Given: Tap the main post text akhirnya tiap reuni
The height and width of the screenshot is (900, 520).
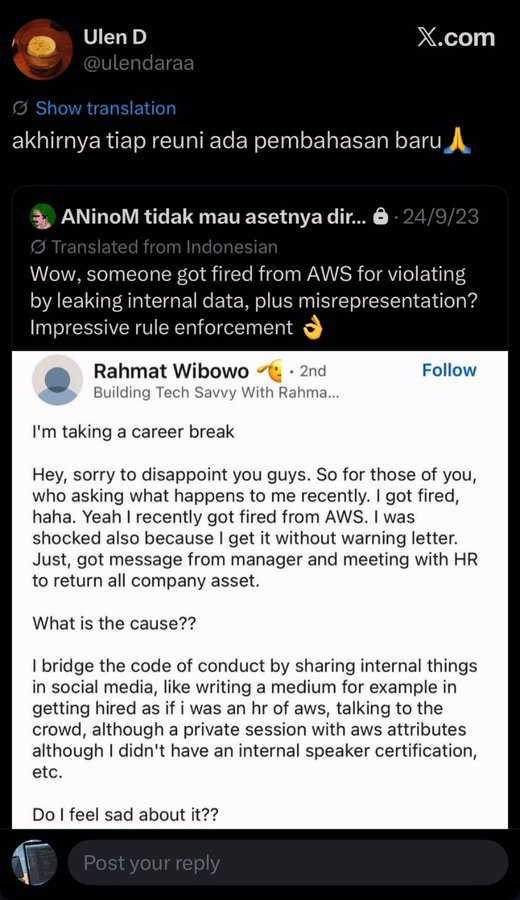Looking at the screenshot, I should [242, 142].
